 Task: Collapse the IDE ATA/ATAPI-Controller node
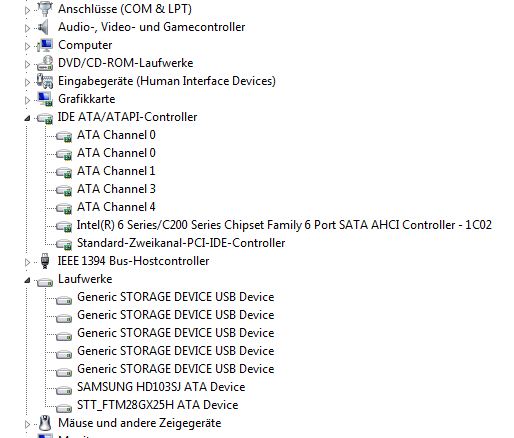27,118
